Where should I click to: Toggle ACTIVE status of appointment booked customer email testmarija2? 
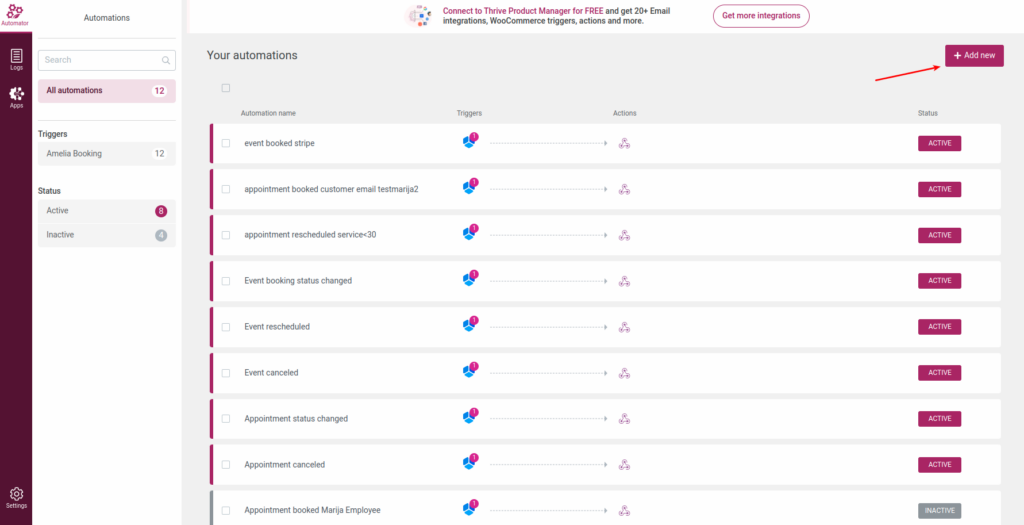click(940, 189)
